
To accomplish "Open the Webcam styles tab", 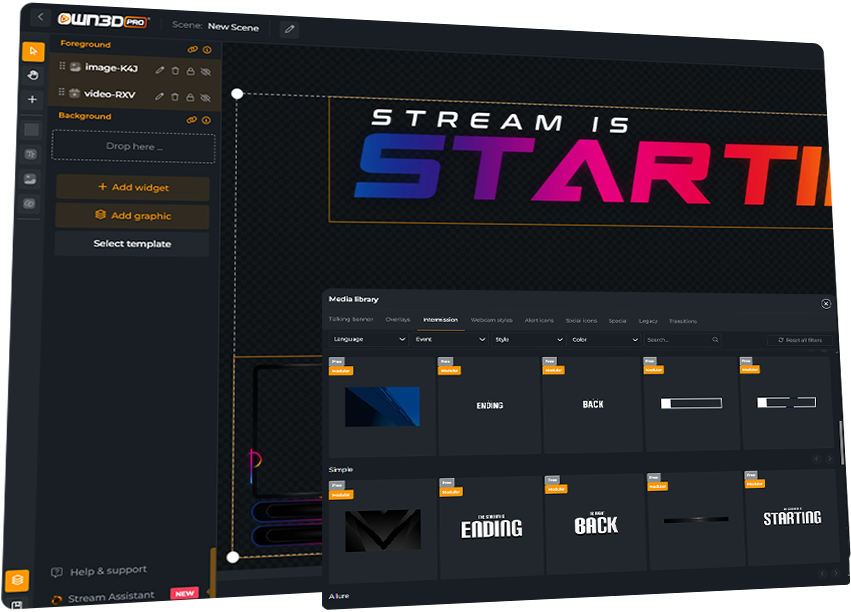I will 491,320.
